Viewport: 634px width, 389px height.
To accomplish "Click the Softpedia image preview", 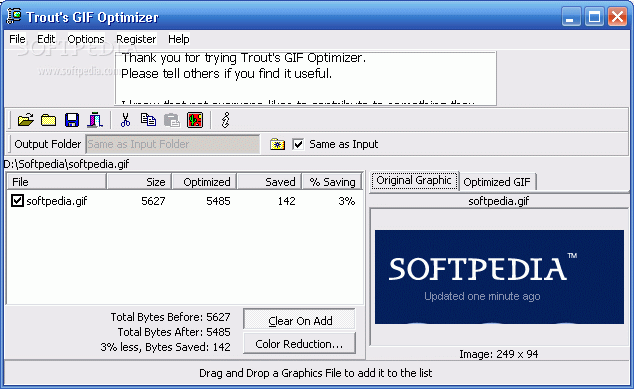I will tap(499, 277).
